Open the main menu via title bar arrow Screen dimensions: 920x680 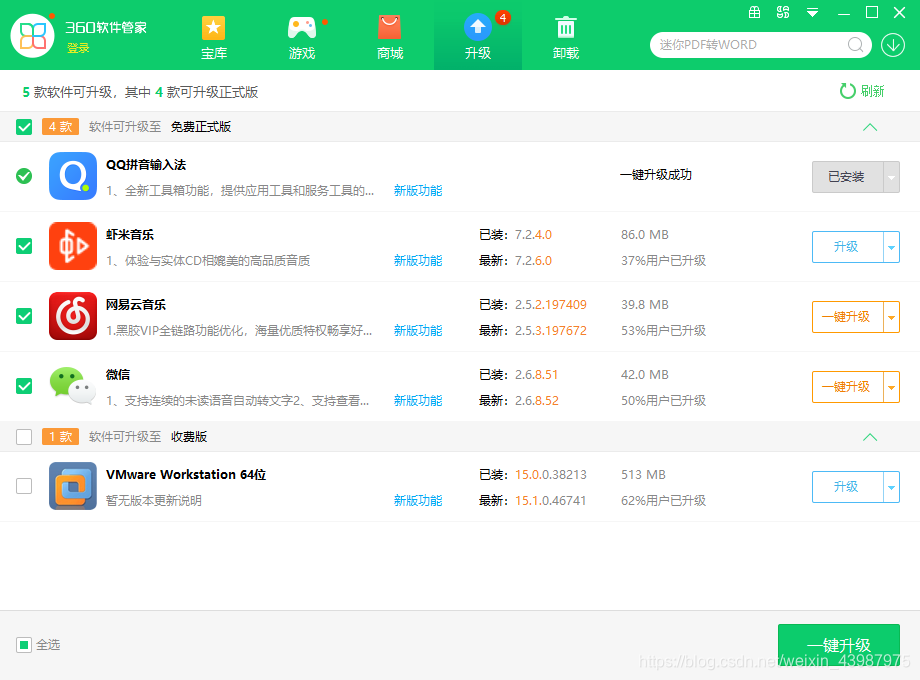(x=811, y=13)
